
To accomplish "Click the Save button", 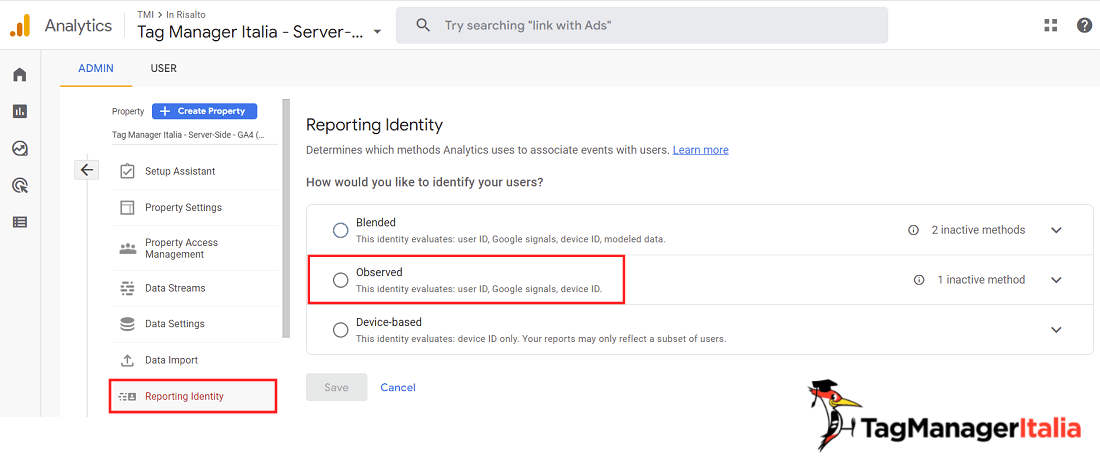I will 337,387.
